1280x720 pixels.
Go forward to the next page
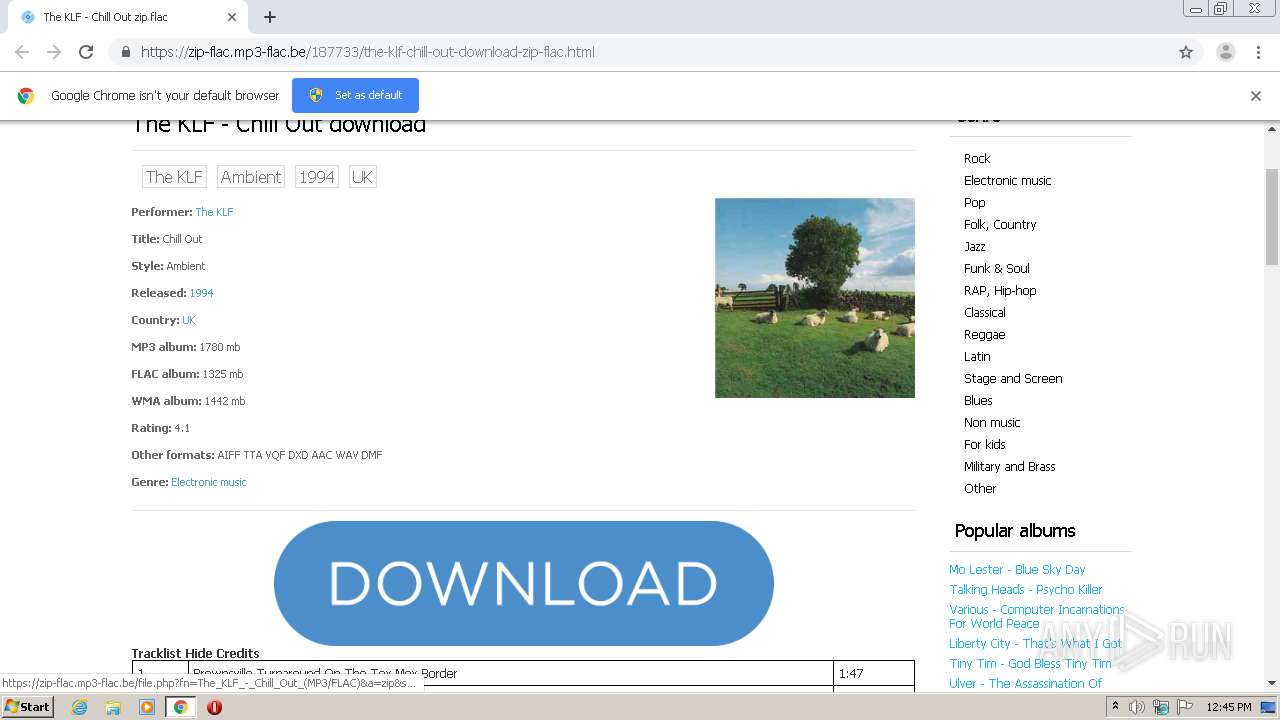tap(54, 52)
